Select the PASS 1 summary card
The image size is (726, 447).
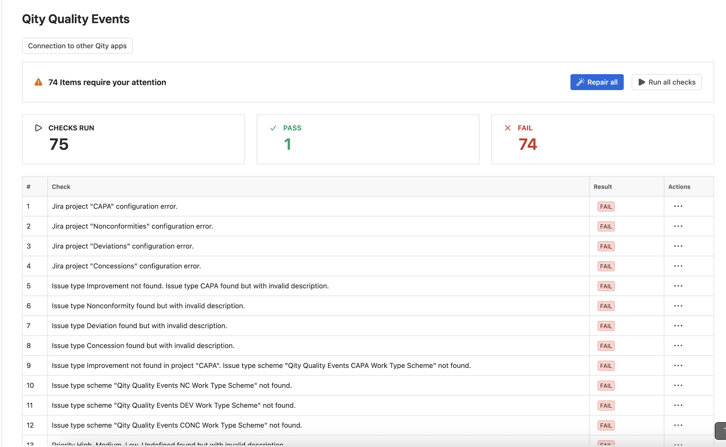pyautogui.click(x=368, y=139)
